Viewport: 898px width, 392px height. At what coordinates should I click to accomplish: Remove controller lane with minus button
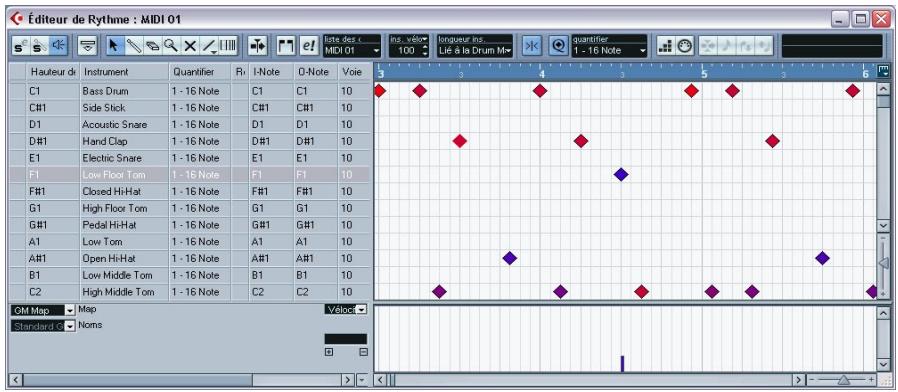[364, 352]
